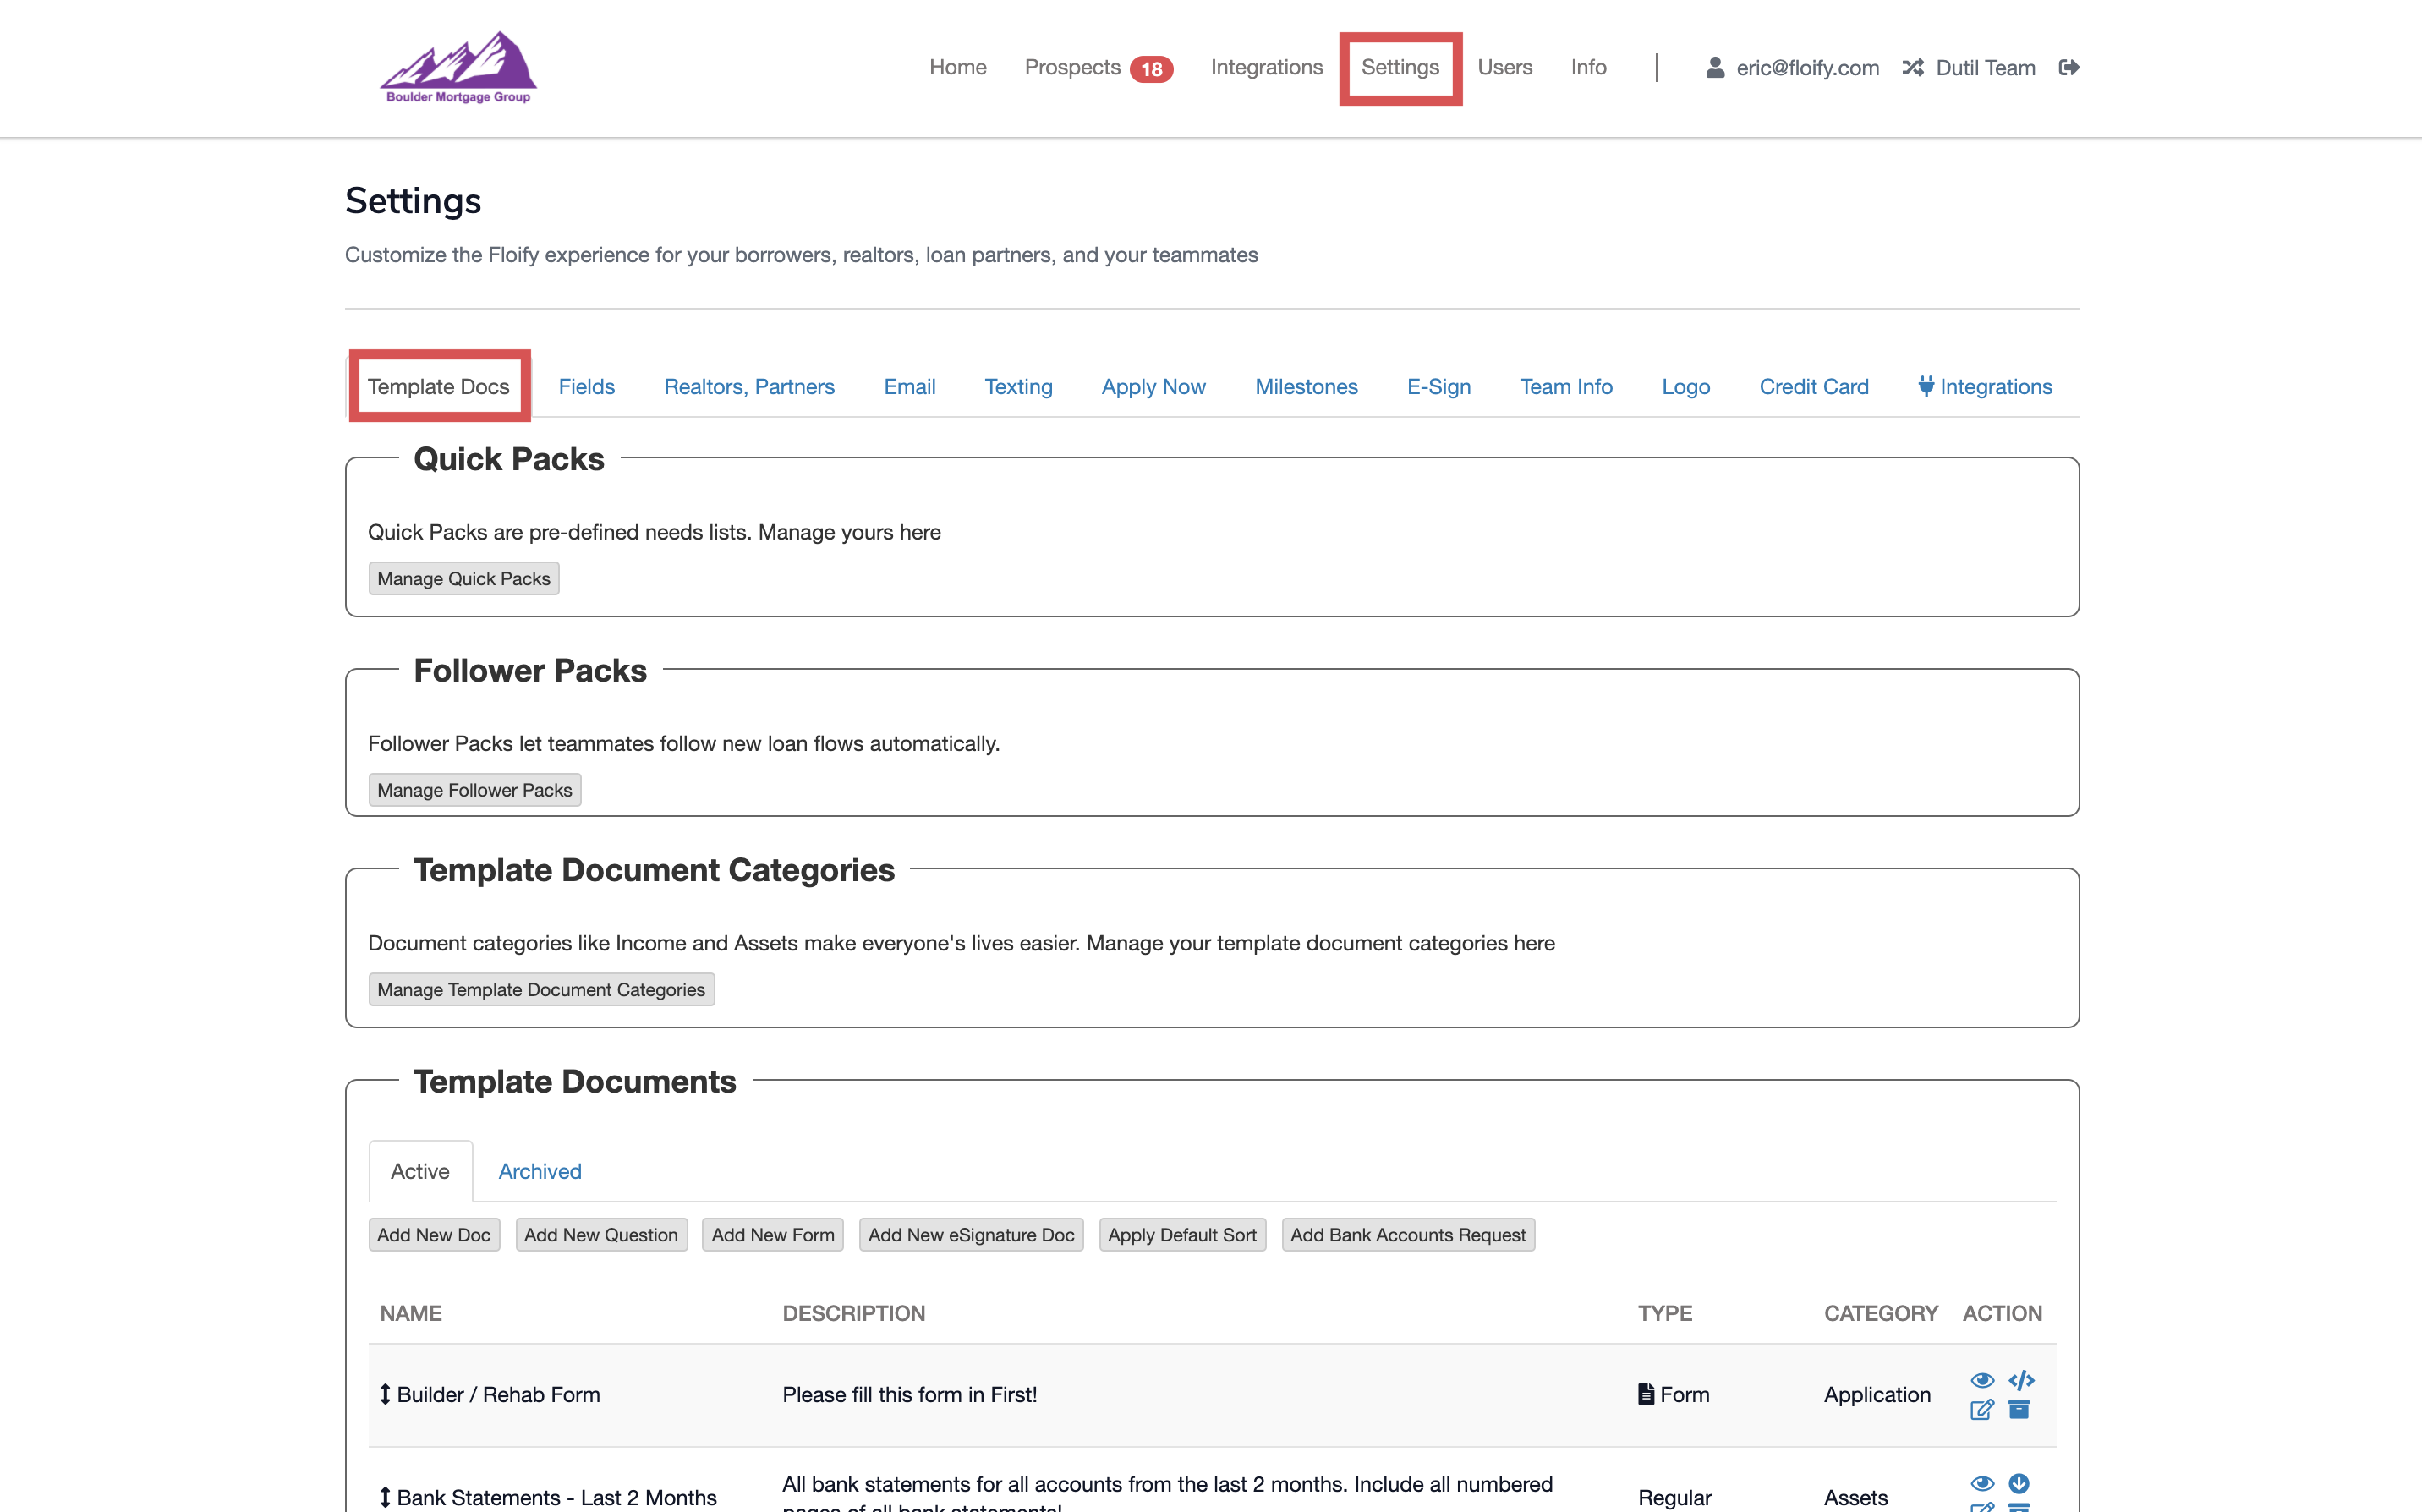Click Manage Follower Packs
This screenshot has height=1512, width=2422.
pyautogui.click(x=474, y=789)
